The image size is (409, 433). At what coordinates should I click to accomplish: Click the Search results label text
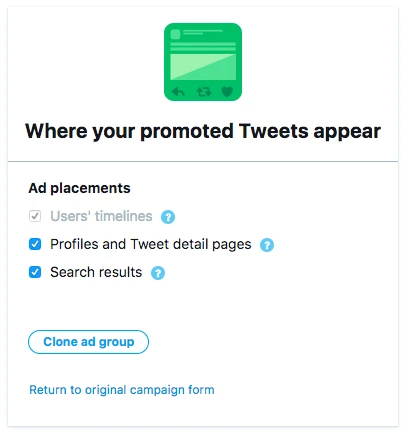tap(96, 272)
